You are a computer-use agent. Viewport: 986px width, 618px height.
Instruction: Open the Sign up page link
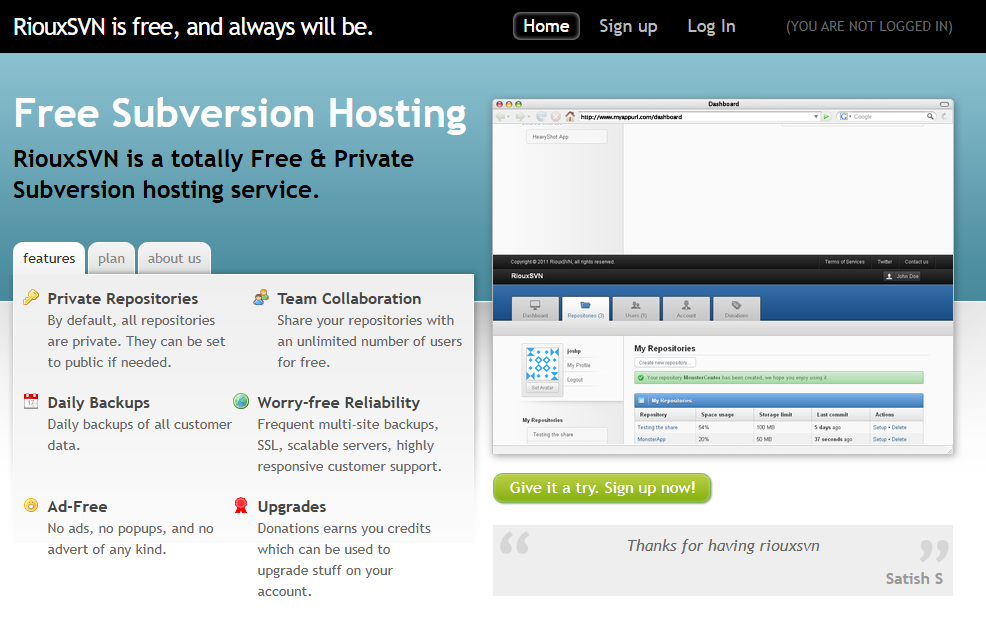coord(628,26)
